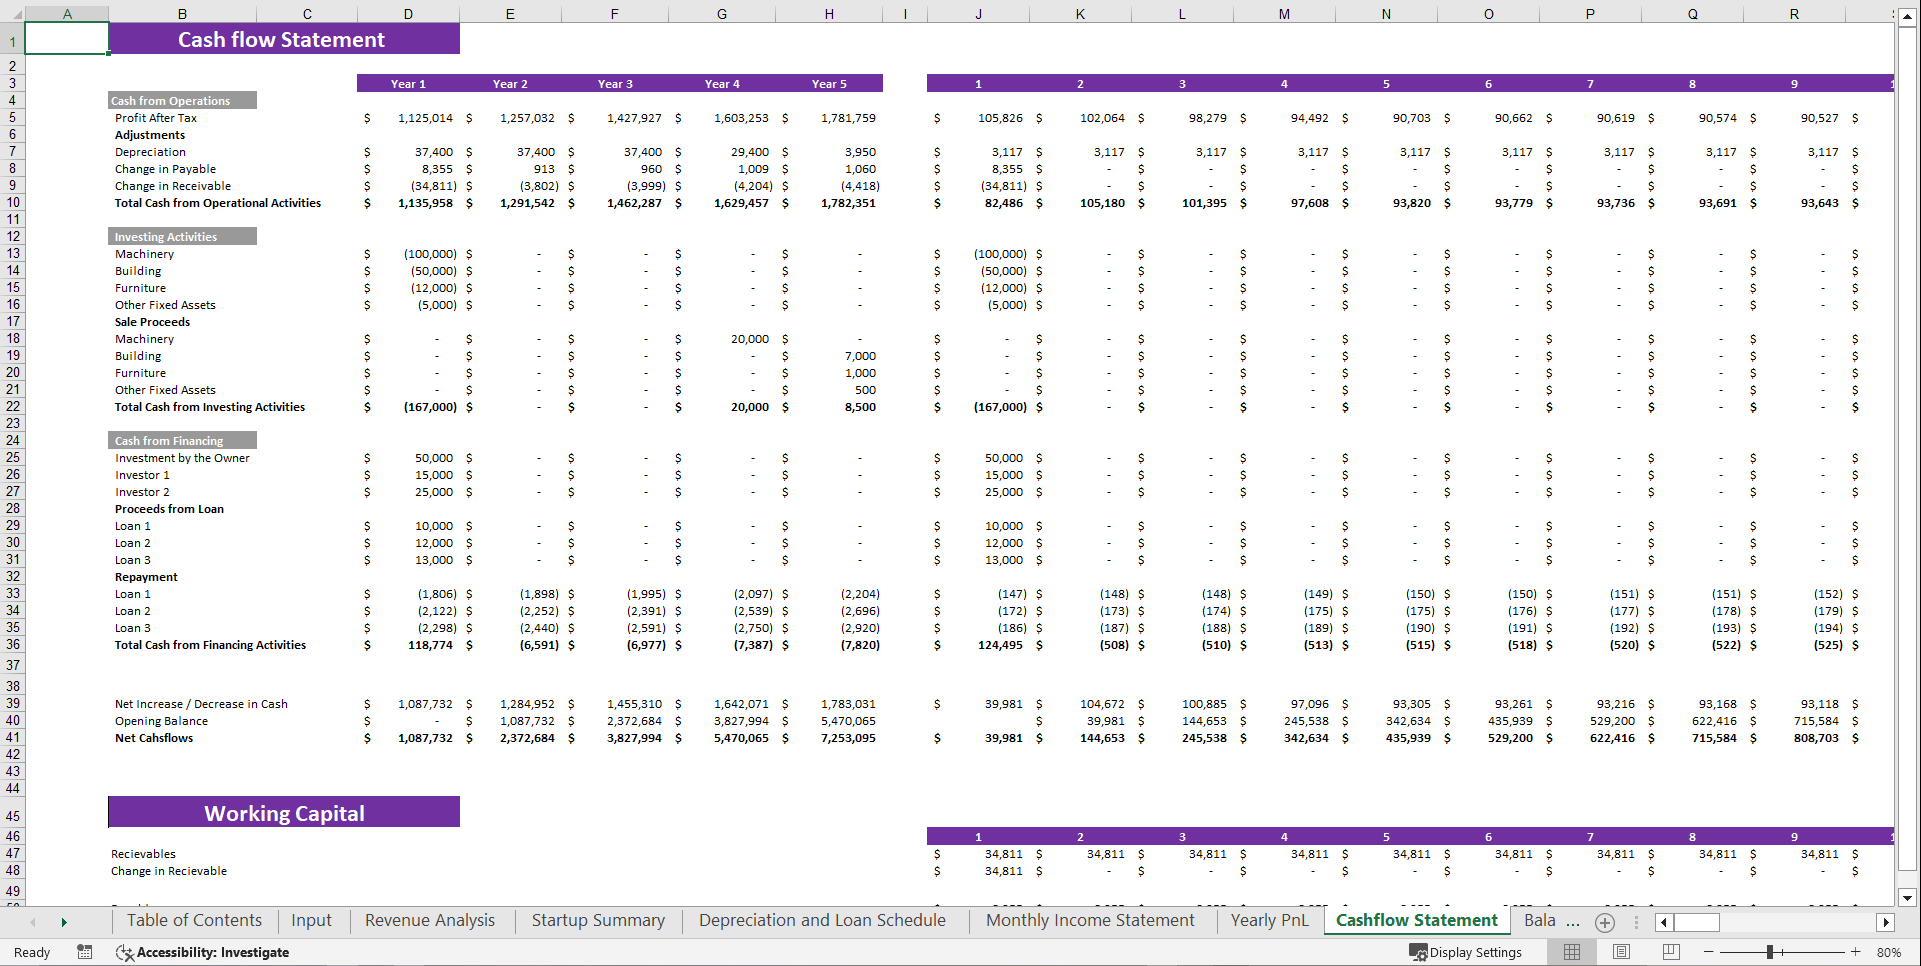Image resolution: width=1921 pixels, height=966 pixels.
Task: Select the Input sheet tab
Action: (311, 920)
